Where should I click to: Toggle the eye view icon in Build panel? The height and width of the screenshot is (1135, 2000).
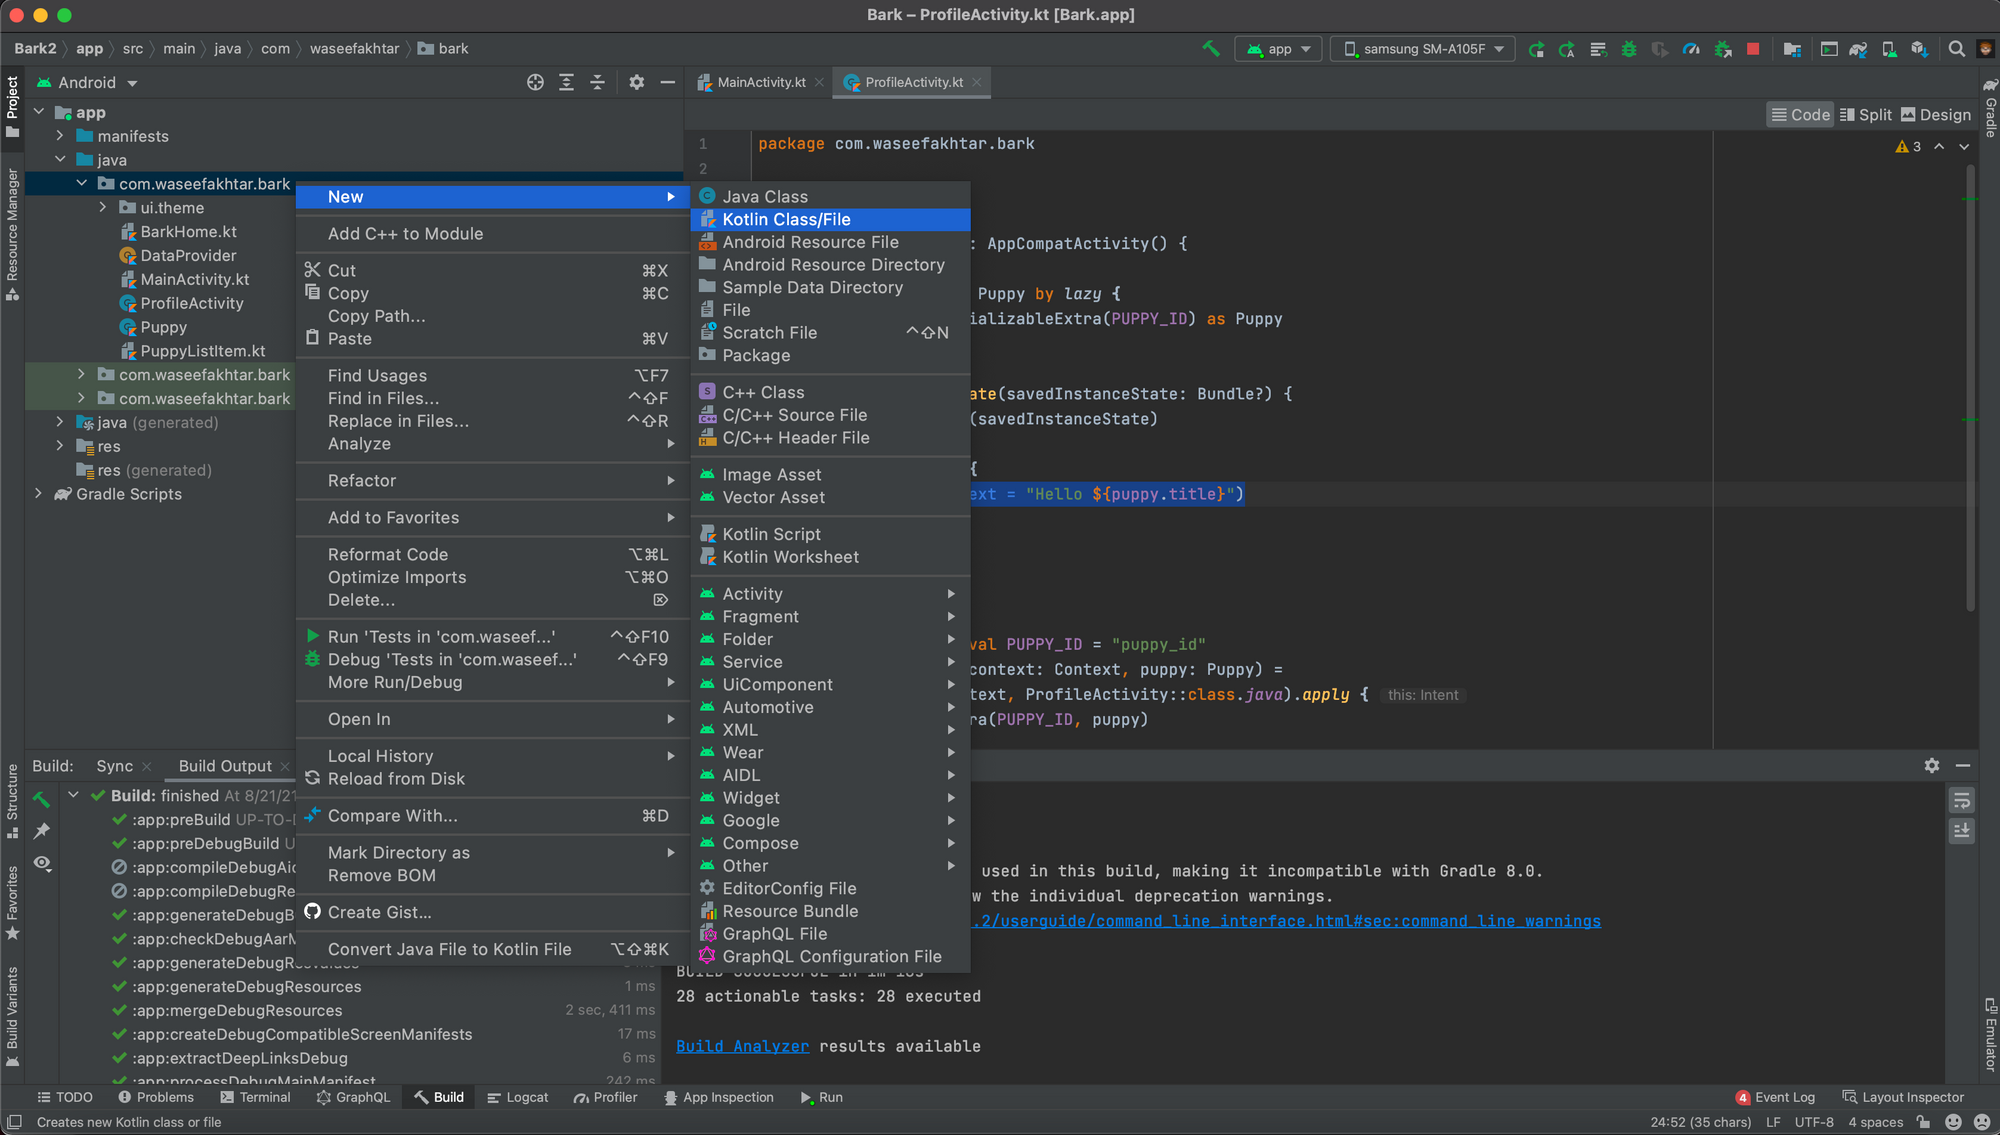[x=42, y=863]
